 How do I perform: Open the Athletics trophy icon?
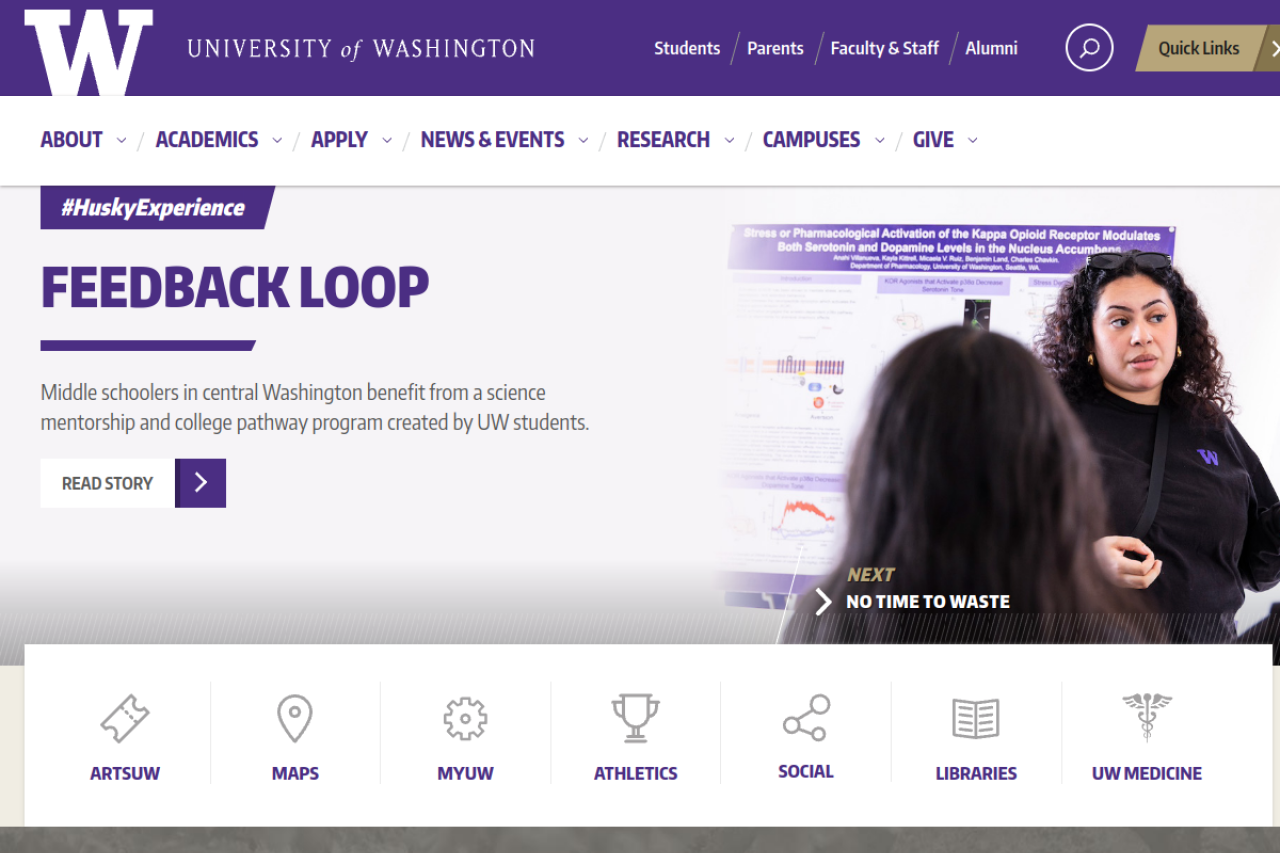click(x=636, y=718)
